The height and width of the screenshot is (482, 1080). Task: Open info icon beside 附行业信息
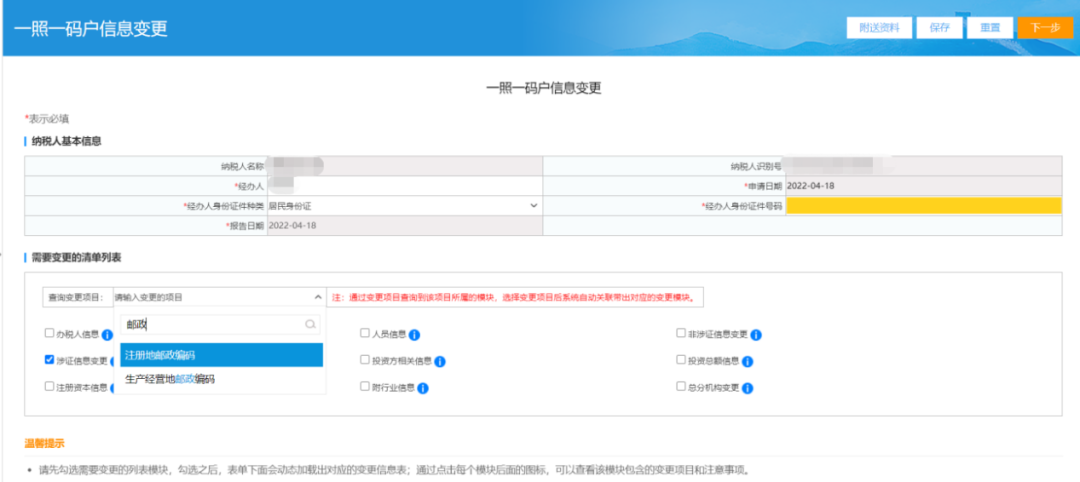(x=423, y=388)
